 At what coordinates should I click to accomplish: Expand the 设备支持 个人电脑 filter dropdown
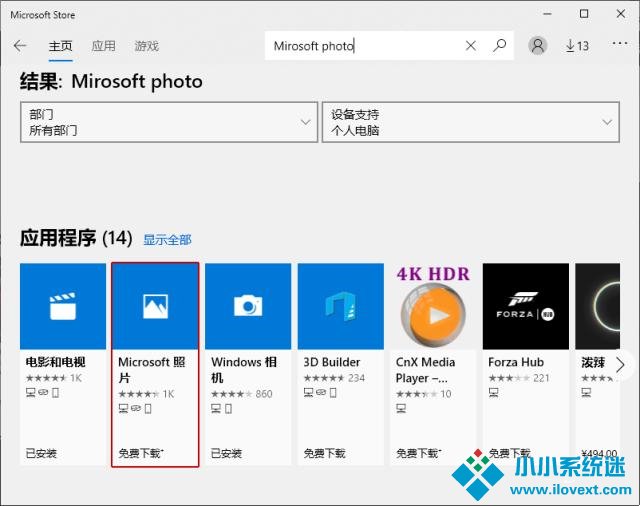tap(471, 122)
